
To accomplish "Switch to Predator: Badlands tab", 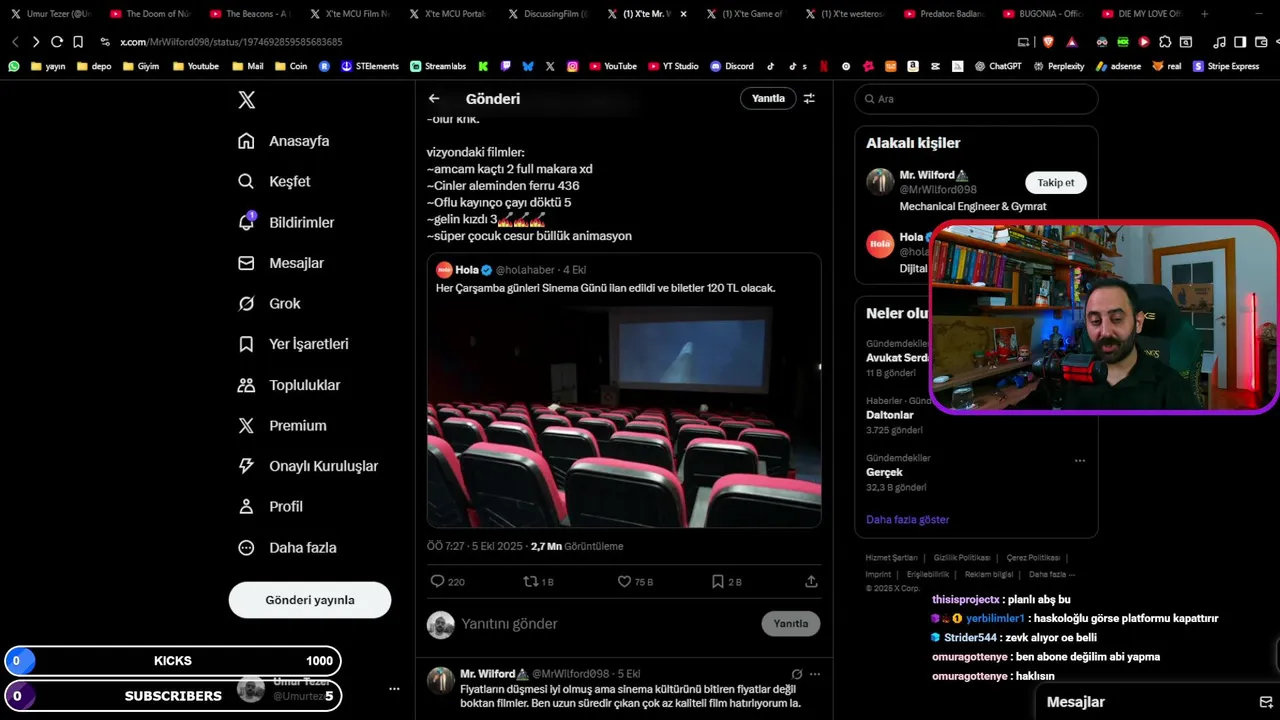I will click(945, 14).
